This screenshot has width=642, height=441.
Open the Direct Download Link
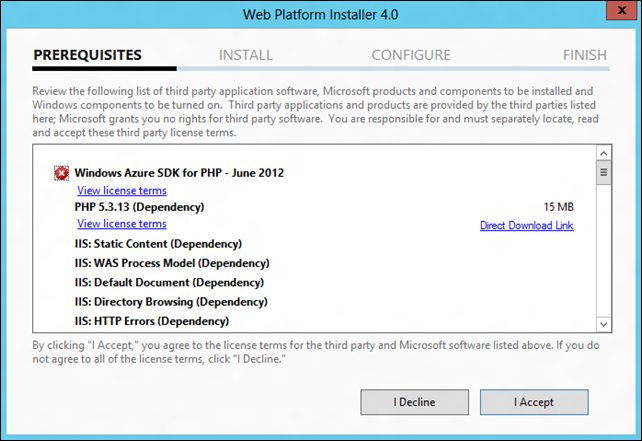tap(526, 225)
